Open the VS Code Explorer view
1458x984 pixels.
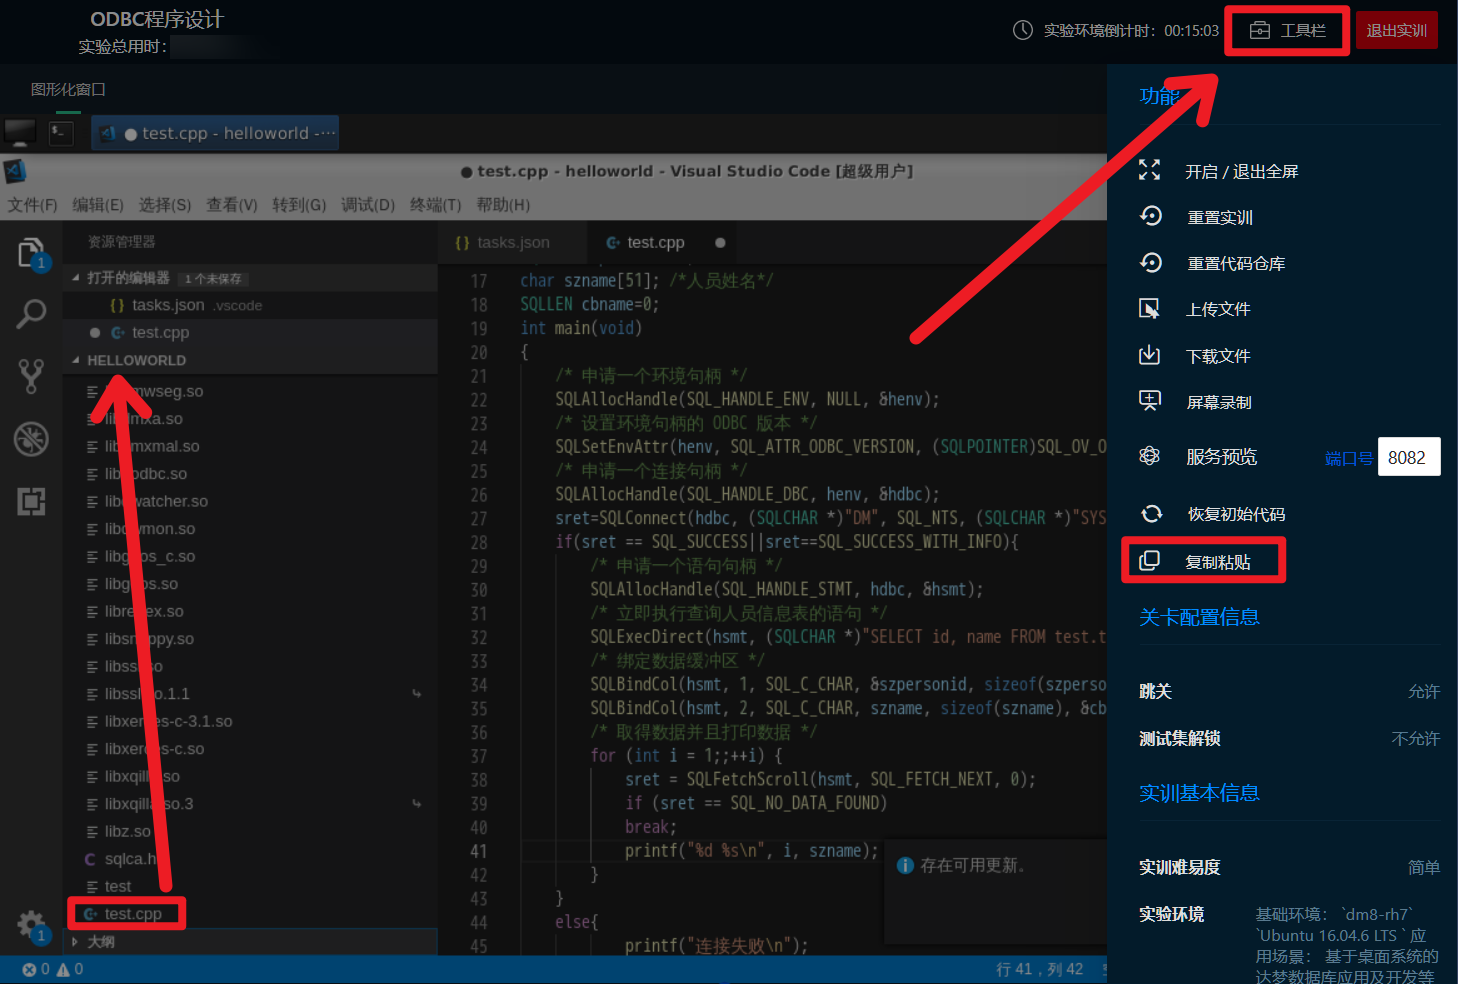click(x=31, y=253)
